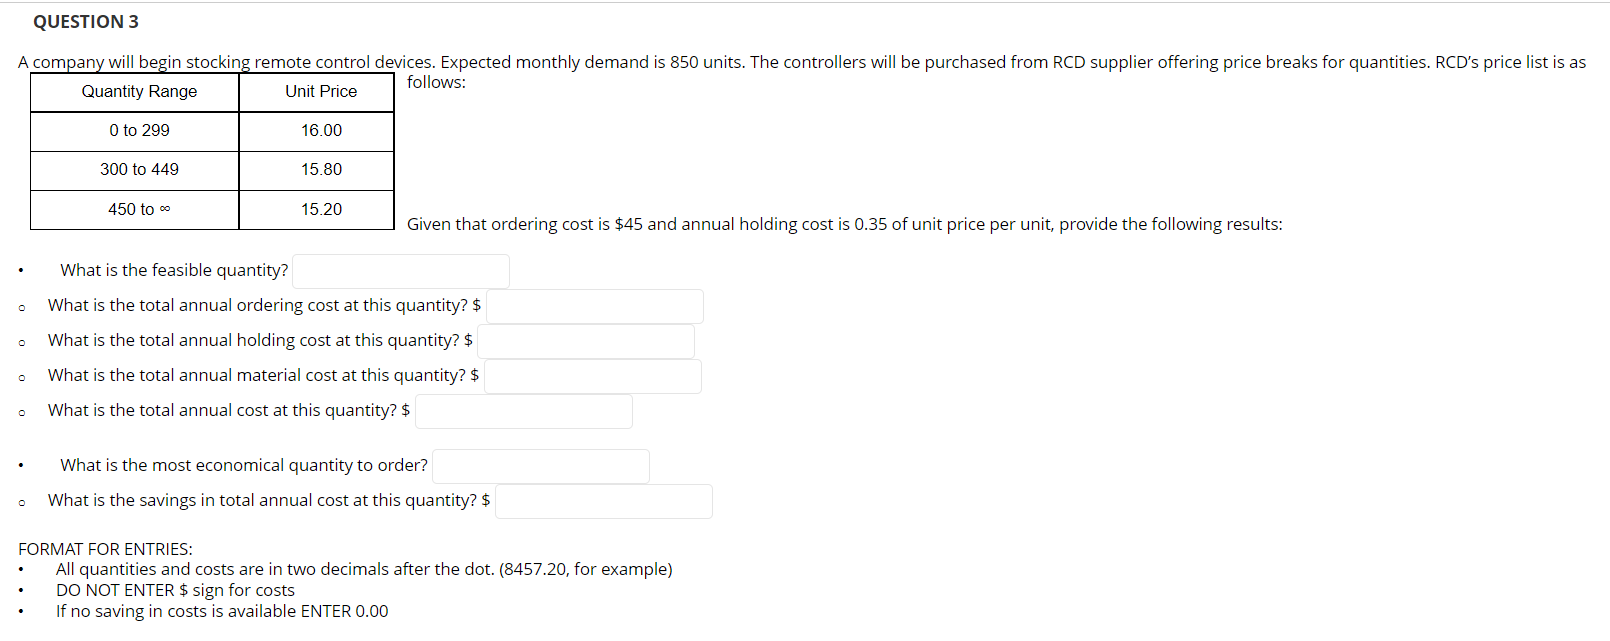1610x641 pixels.
Task: Click the total annual material cost field
Action: [x=592, y=375]
